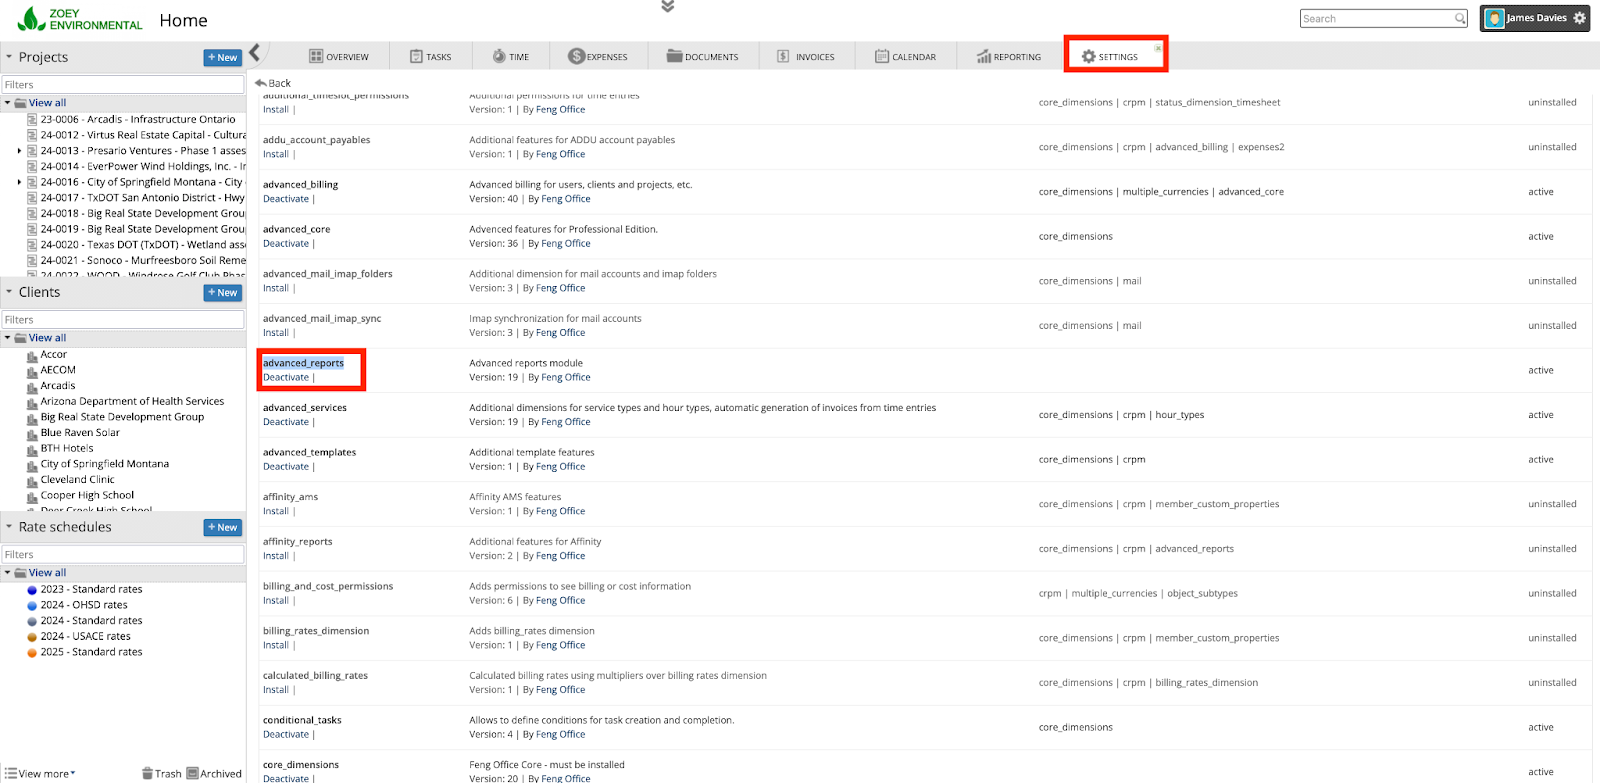Open the Expenses tab

[598, 57]
